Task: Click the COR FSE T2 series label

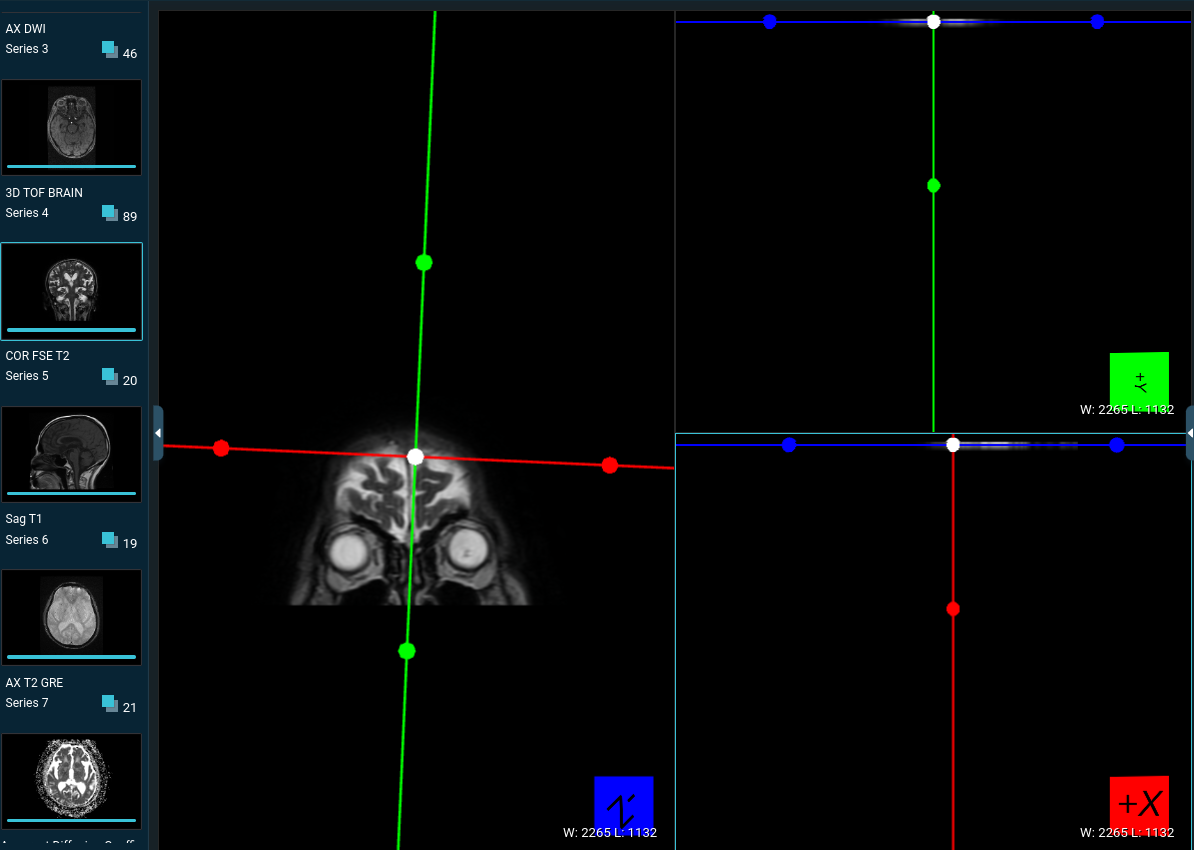Action: tap(37, 356)
